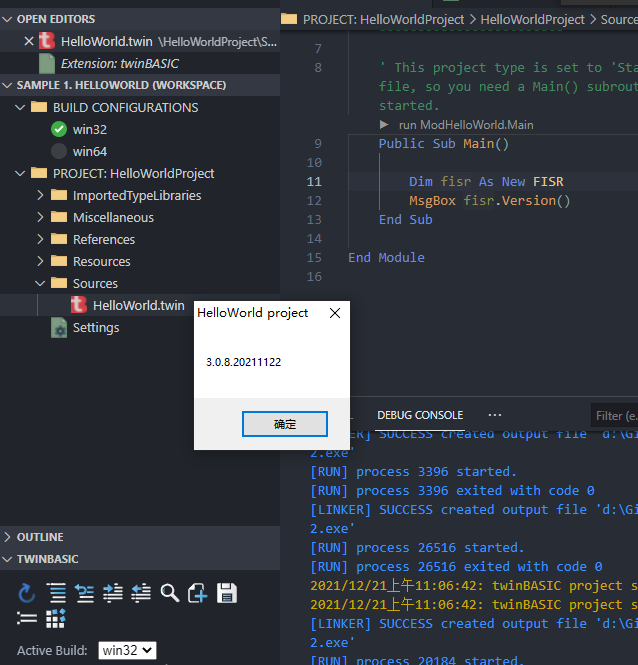Click the code 'Public Sub Main()'

443,144
